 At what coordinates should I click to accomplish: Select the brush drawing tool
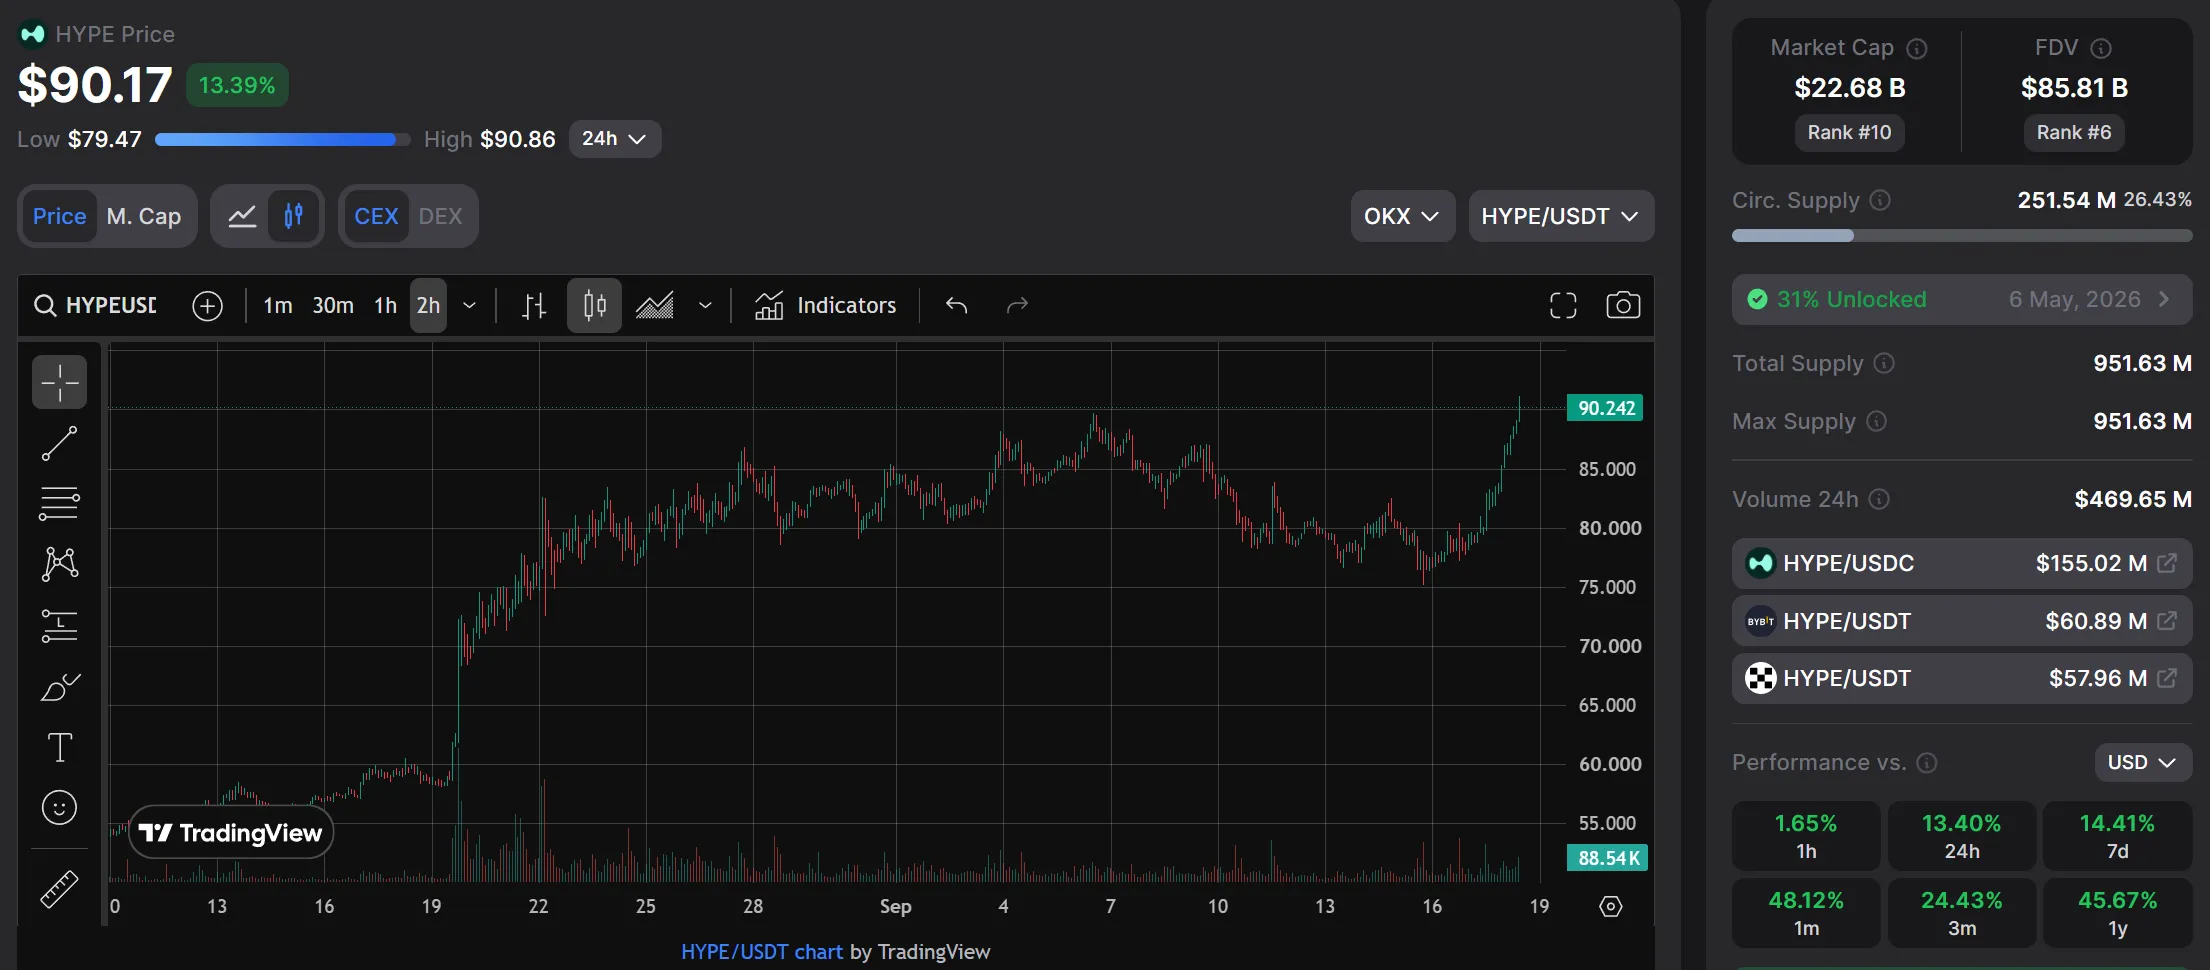60,687
